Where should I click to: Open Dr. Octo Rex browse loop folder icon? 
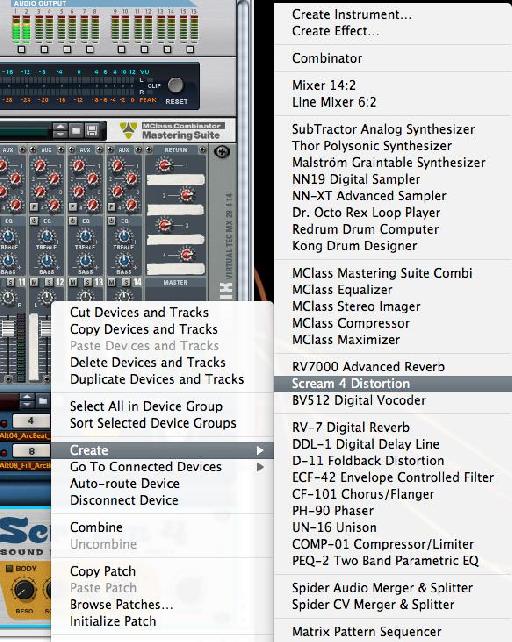[42, 401]
